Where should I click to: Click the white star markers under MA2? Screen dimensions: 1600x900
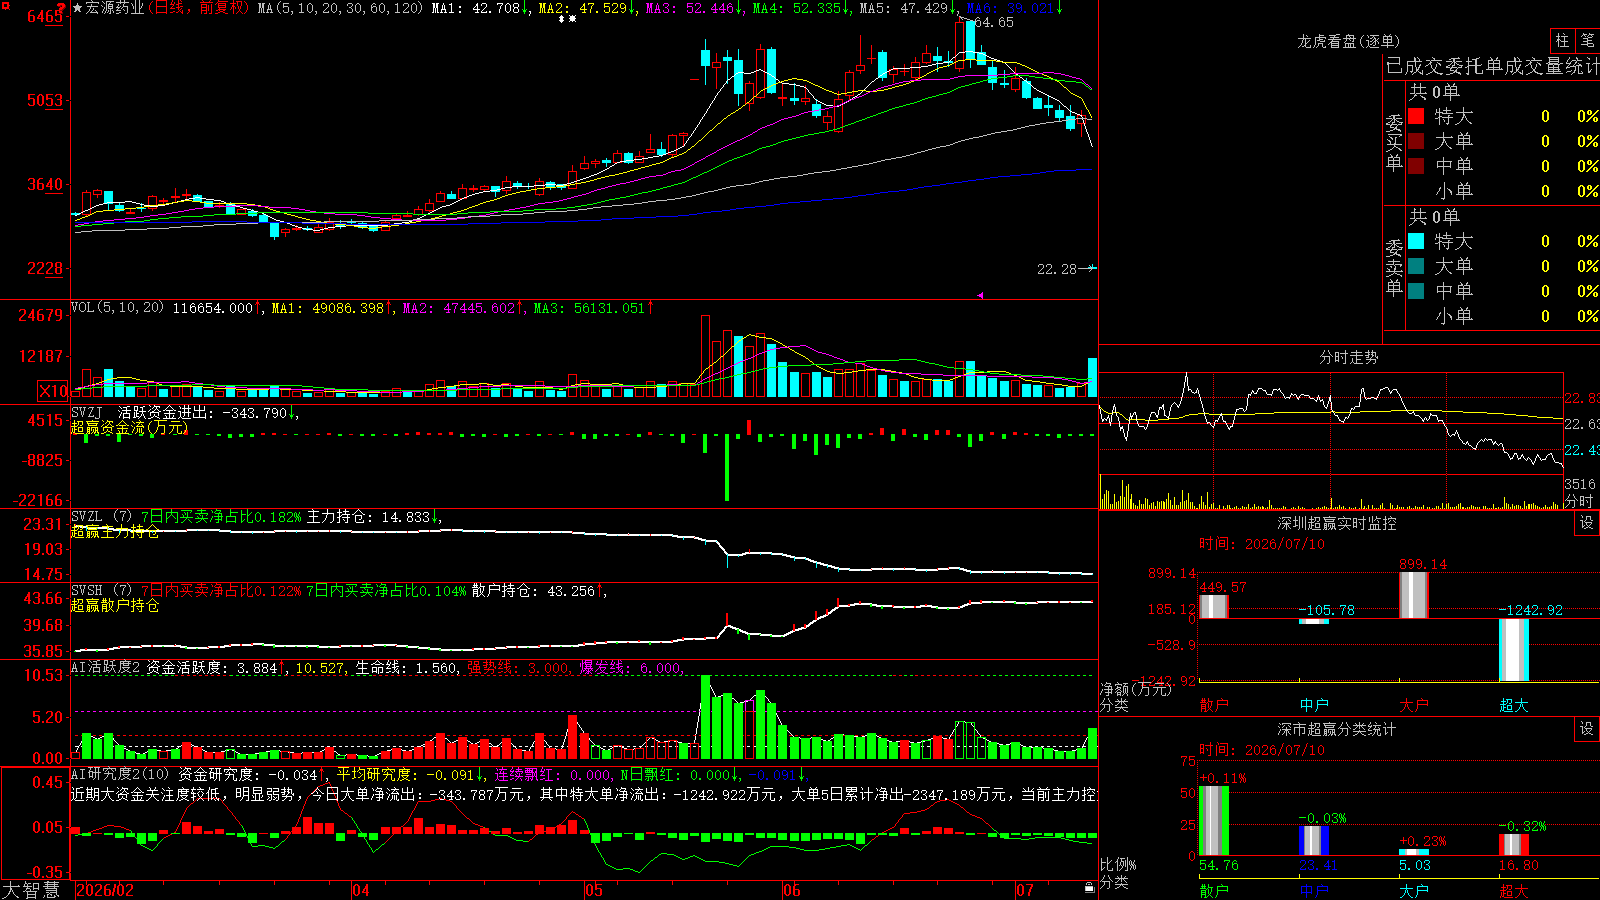pyautogui.click(x=567, y=20)
